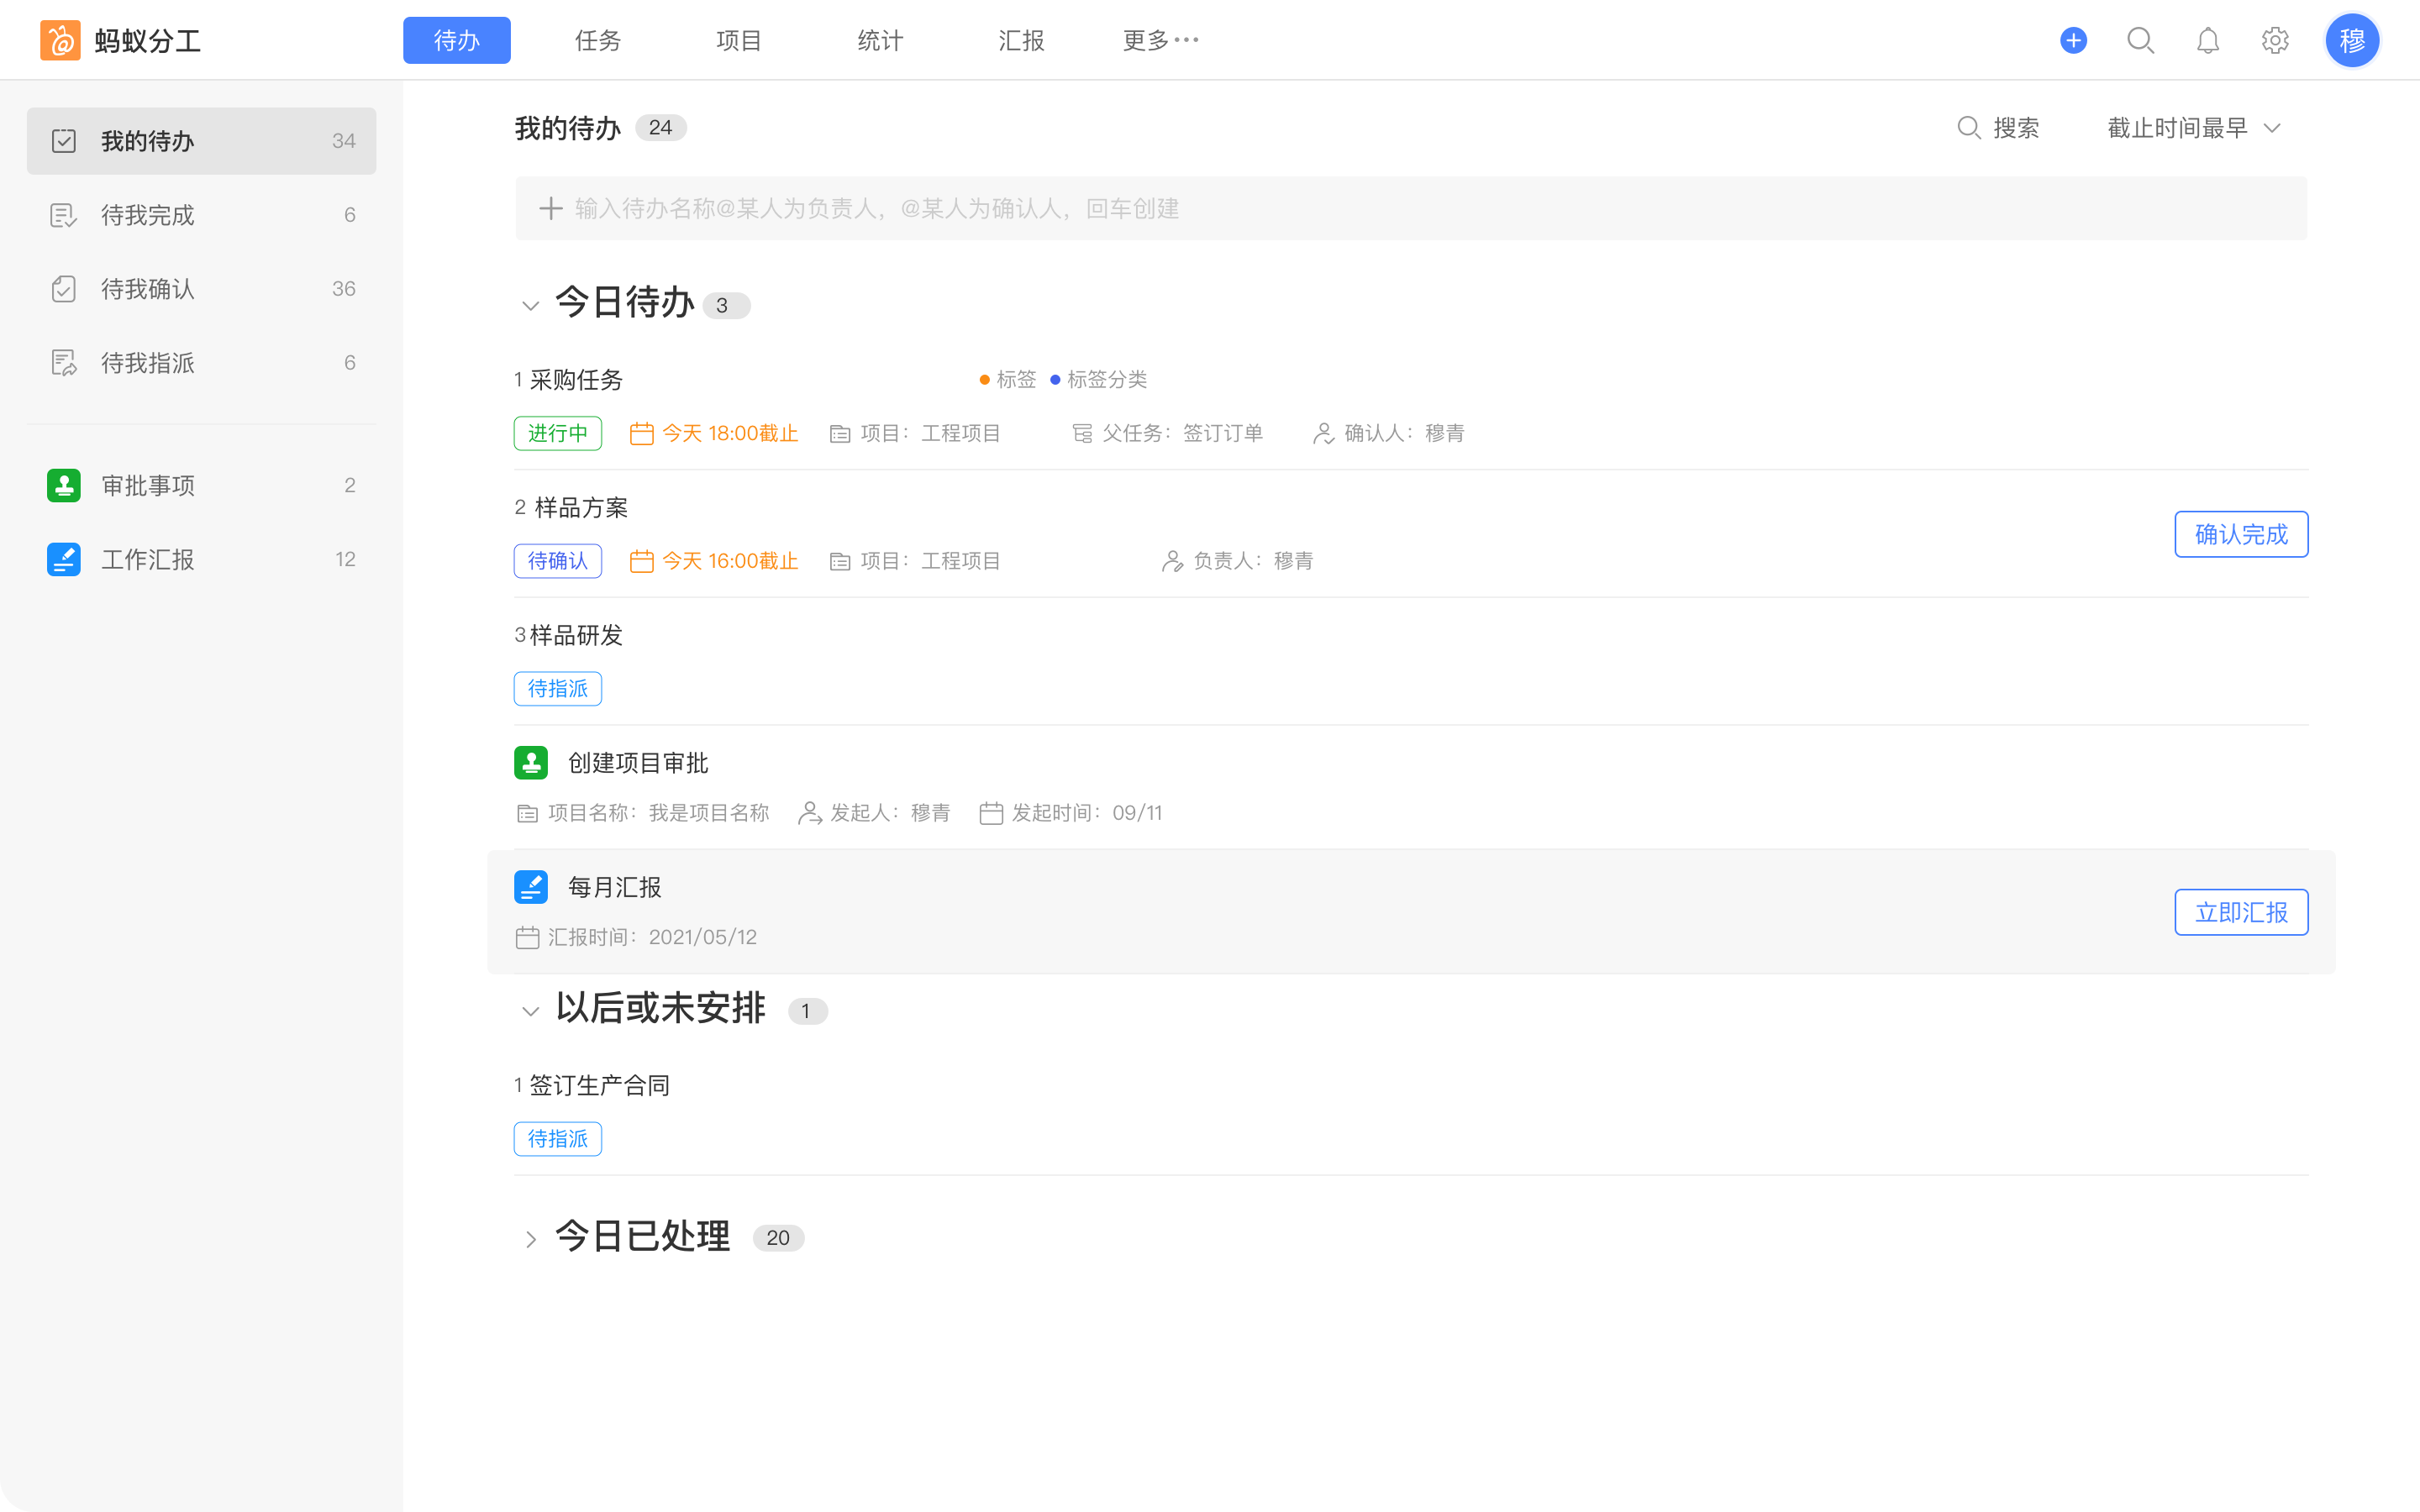Click the 蚂蚁分工 orange logo icon
This screenshot has width=2420, height=1512.
(60, 40)
